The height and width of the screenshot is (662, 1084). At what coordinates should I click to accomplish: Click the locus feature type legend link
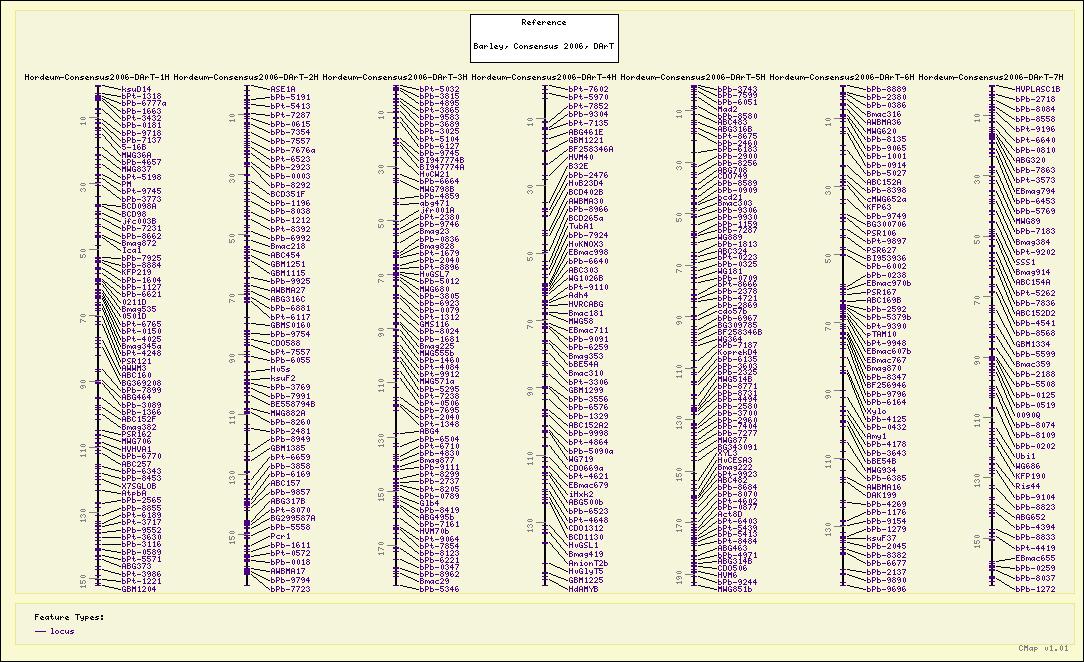pyautogui.click(x=62, y=631)
